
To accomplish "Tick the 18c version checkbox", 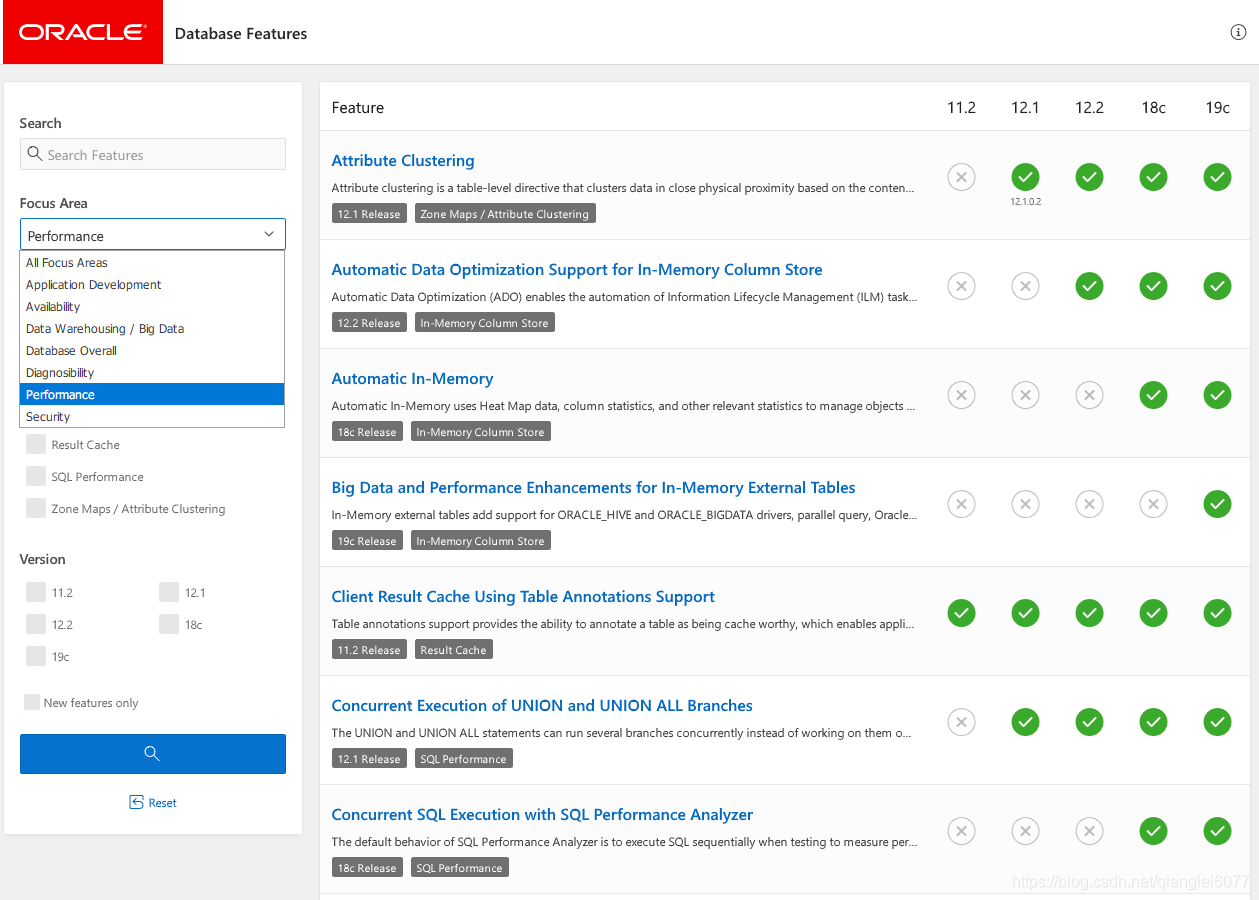I will coord(169,625).
